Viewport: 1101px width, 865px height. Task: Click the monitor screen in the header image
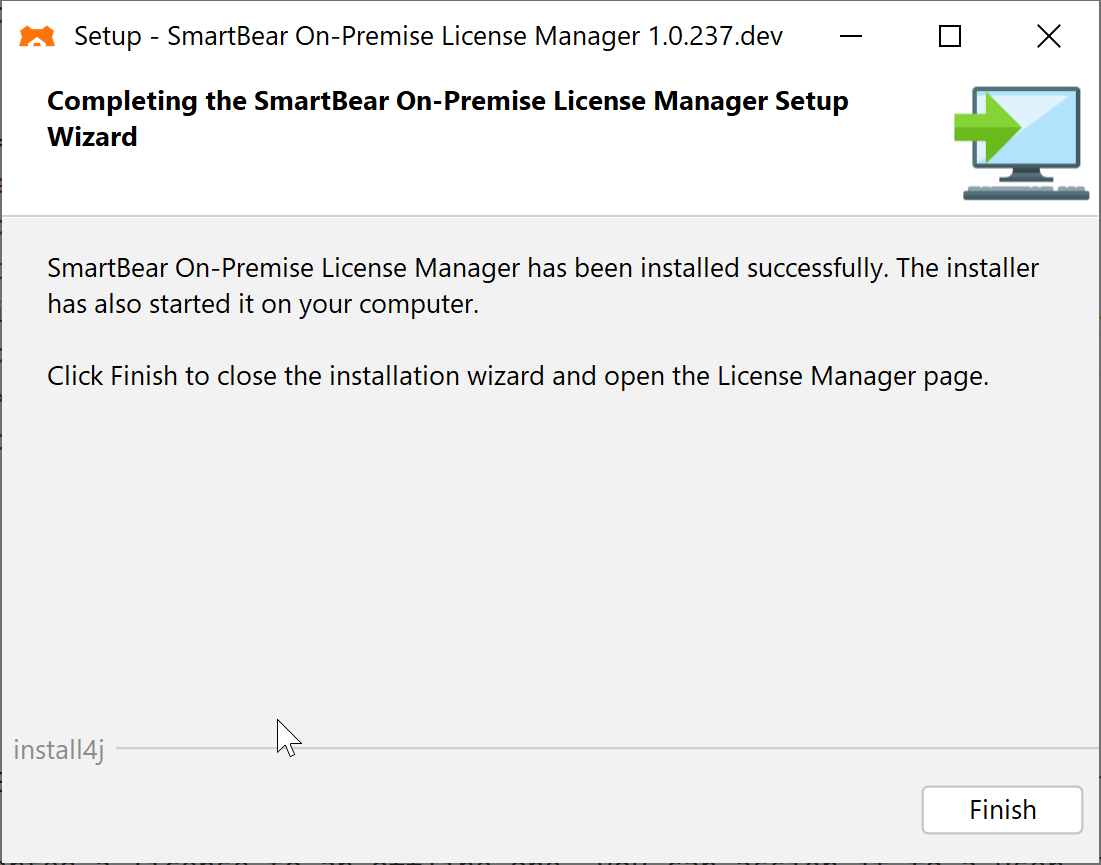[1040, 130]
